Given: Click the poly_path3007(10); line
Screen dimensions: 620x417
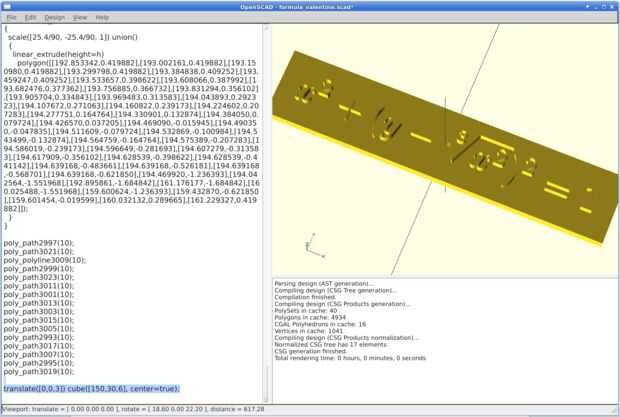Looking at the screenshot, I should click(x=39, y=355).
